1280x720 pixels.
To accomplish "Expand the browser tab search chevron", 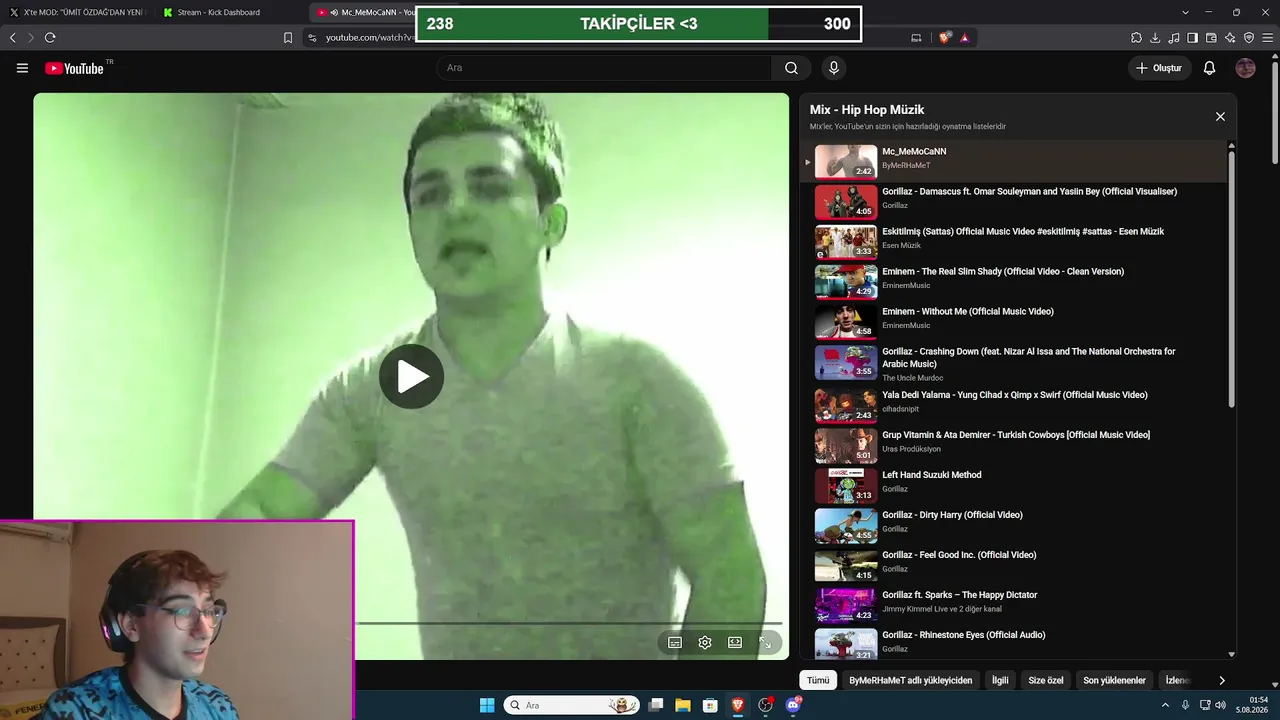I will (1185, 12).
